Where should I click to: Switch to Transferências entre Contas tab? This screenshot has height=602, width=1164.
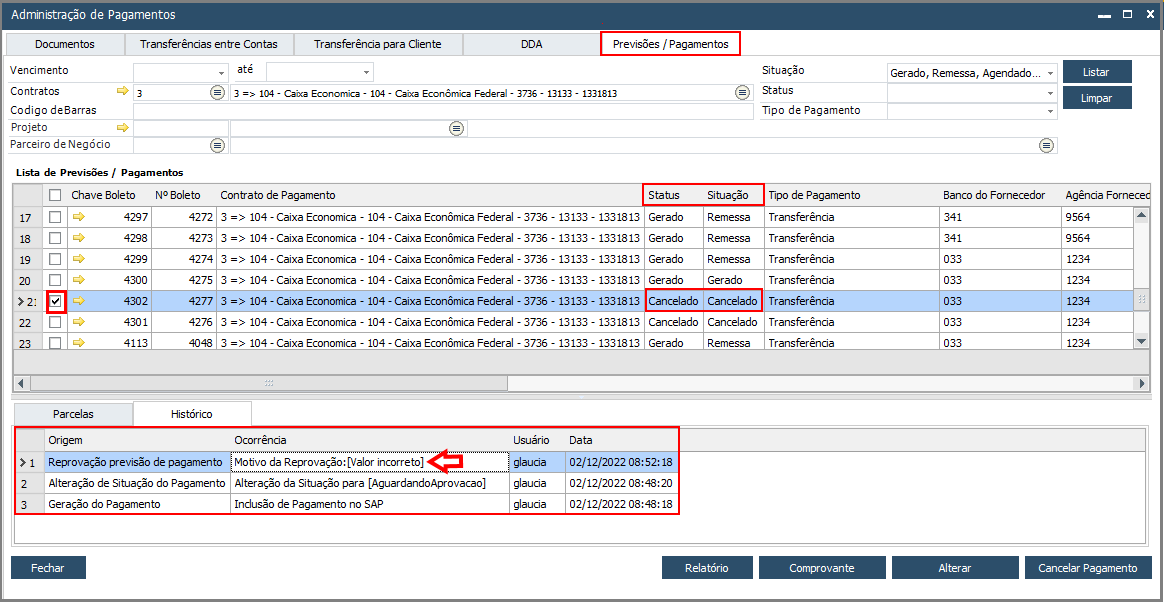pyautogui.click(x=209, y=44)
